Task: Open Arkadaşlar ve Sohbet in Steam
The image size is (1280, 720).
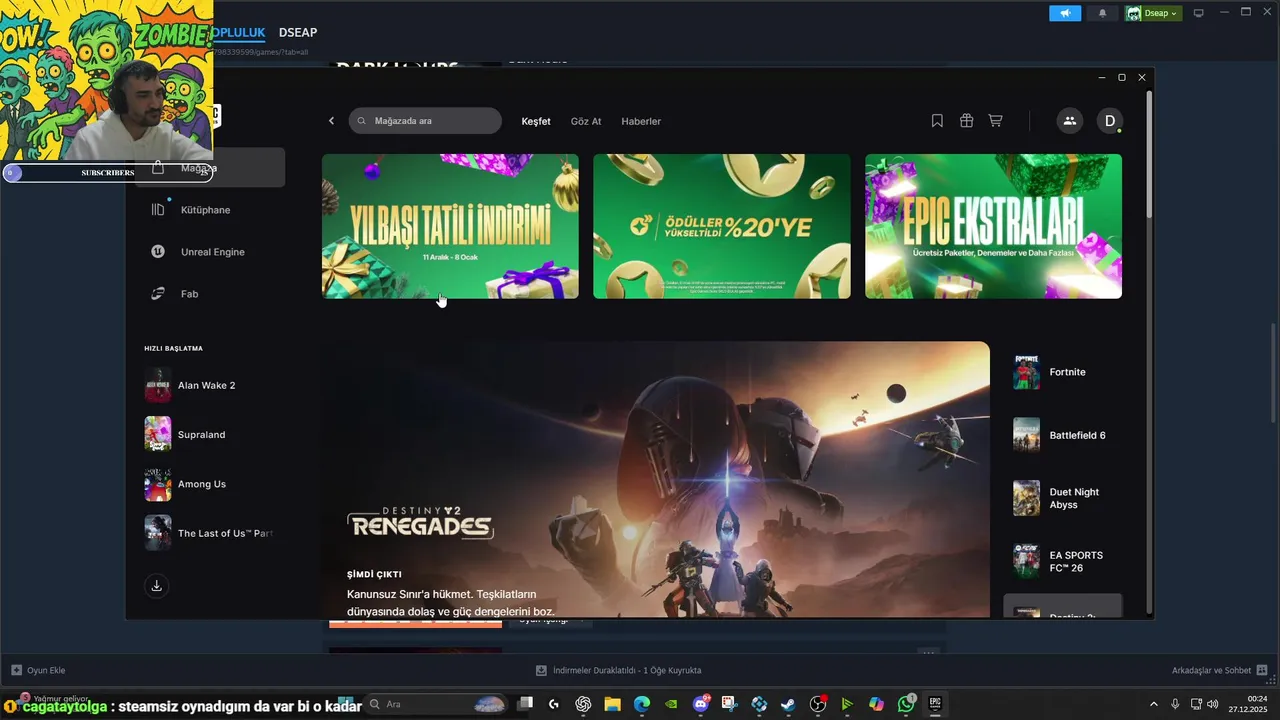Action: click(x=1220, y=670)
